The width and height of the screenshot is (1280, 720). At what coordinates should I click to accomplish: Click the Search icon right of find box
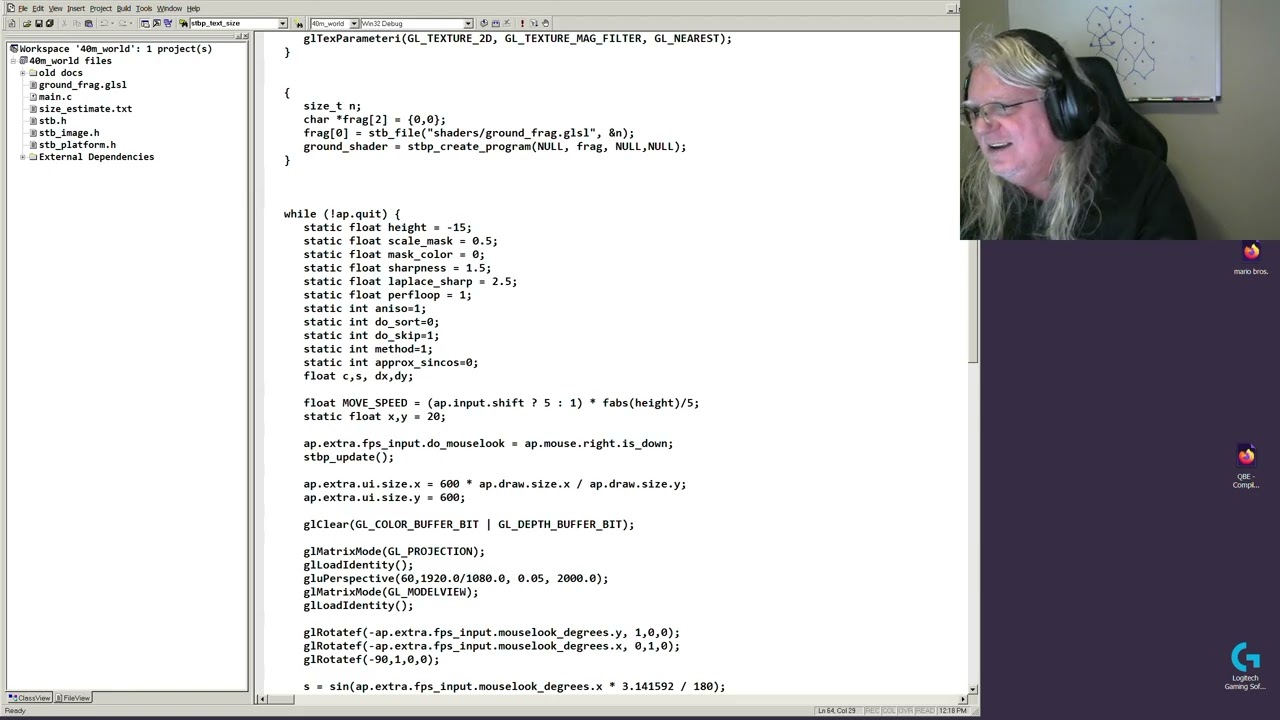(298, 24)
